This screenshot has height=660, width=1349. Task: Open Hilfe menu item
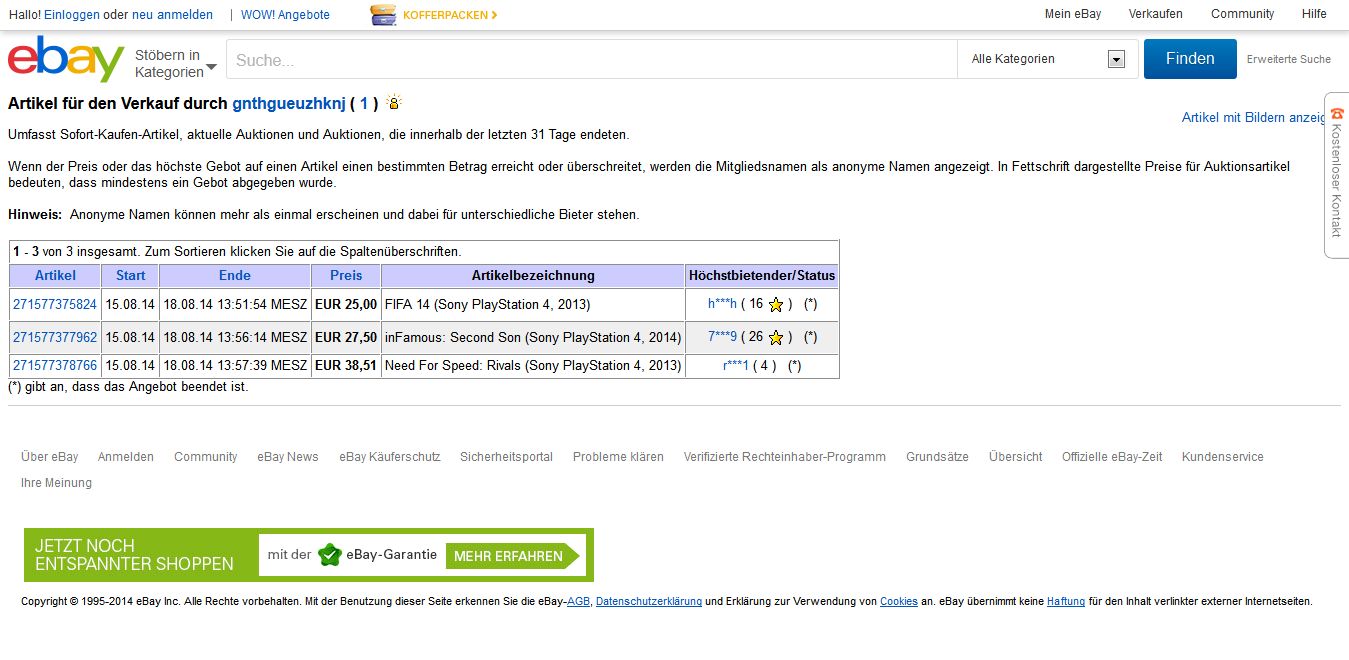pyautogui.click(x=1314, y=14)
